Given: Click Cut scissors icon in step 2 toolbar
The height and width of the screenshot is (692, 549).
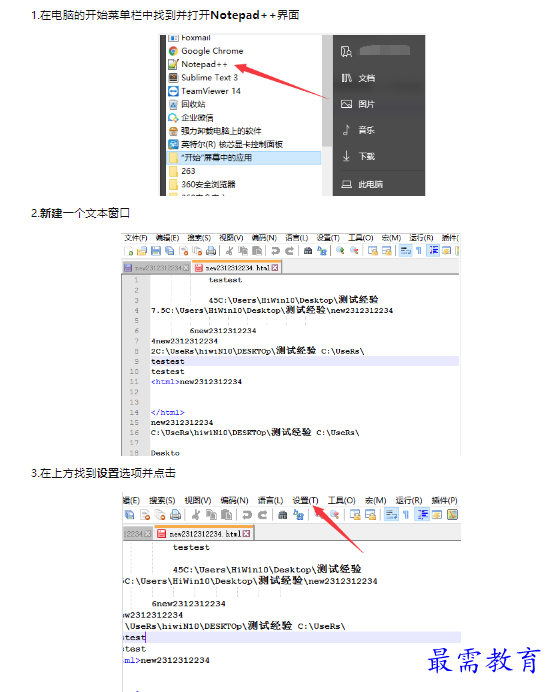Looking at the screenshot, I should (229, 251).
